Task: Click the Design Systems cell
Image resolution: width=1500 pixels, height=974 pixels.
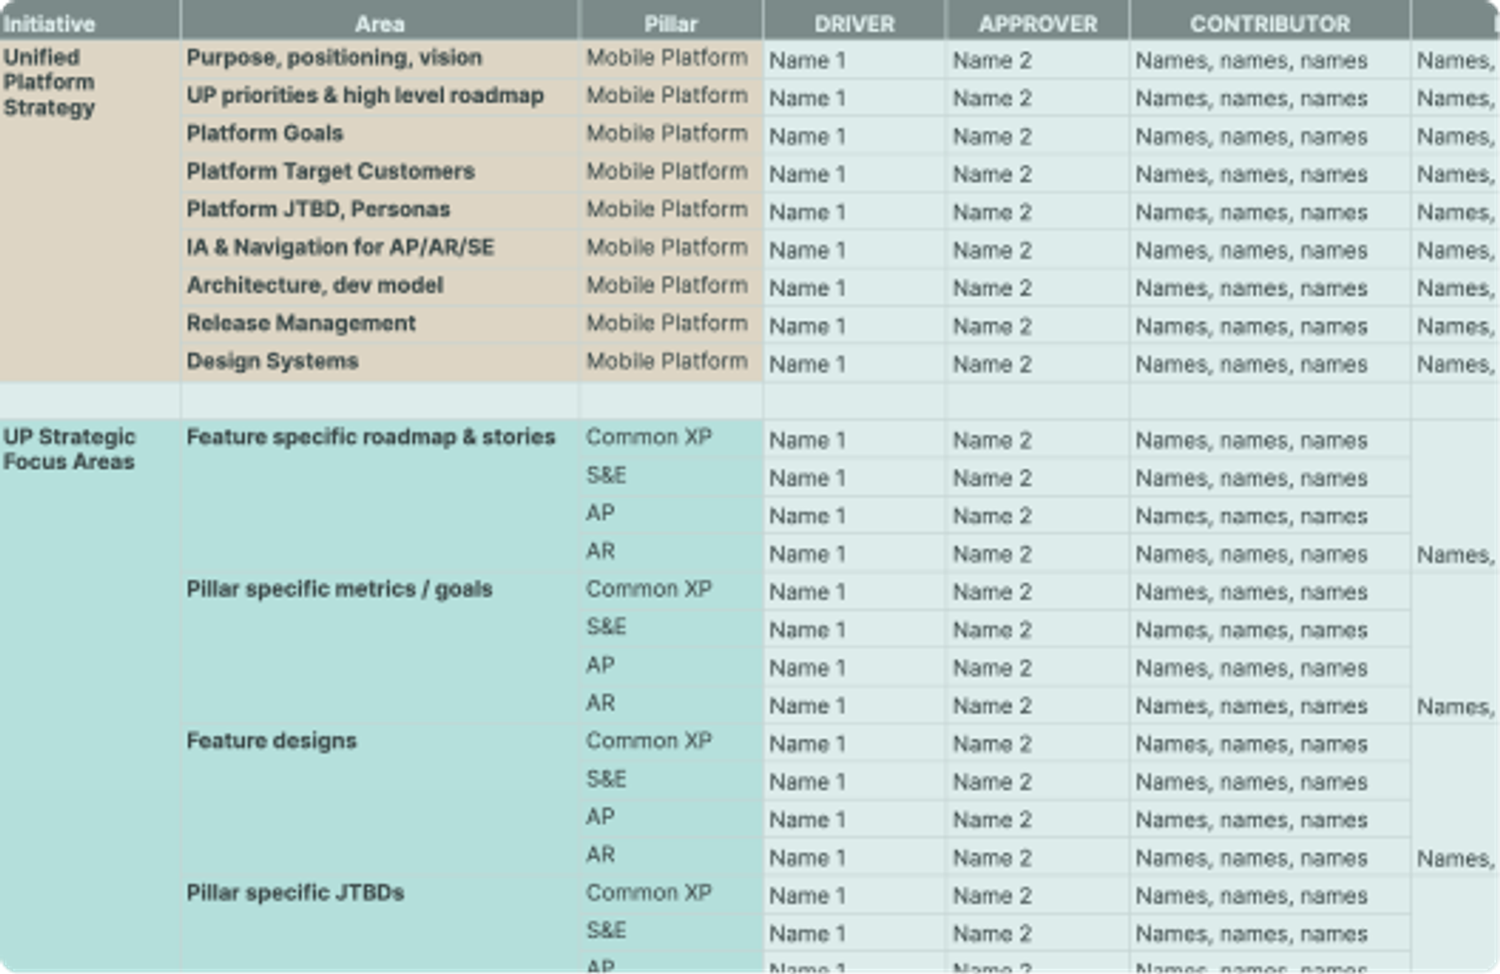Action: tap(272, 361)
